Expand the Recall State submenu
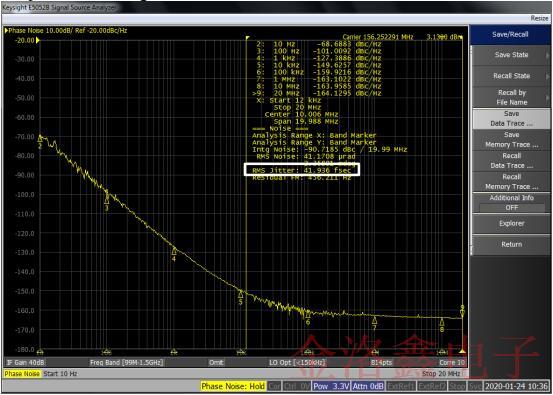The height and width of the screenshot is (395, 553). tap(511, 76)
